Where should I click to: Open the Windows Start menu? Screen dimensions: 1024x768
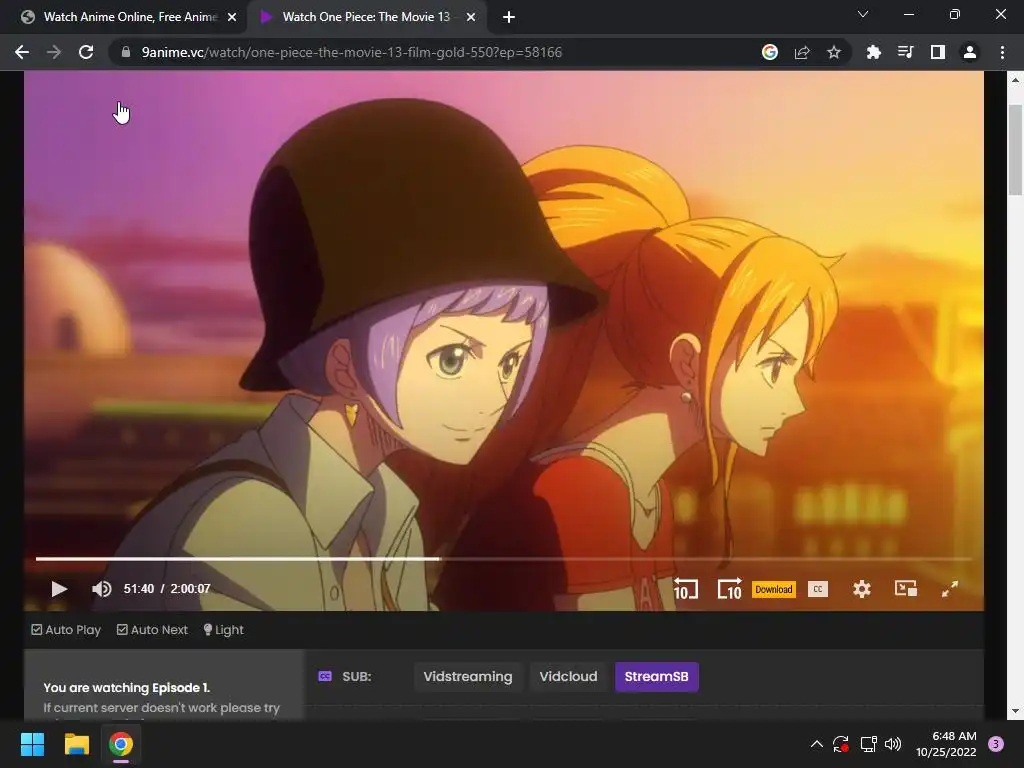[32, 744]
